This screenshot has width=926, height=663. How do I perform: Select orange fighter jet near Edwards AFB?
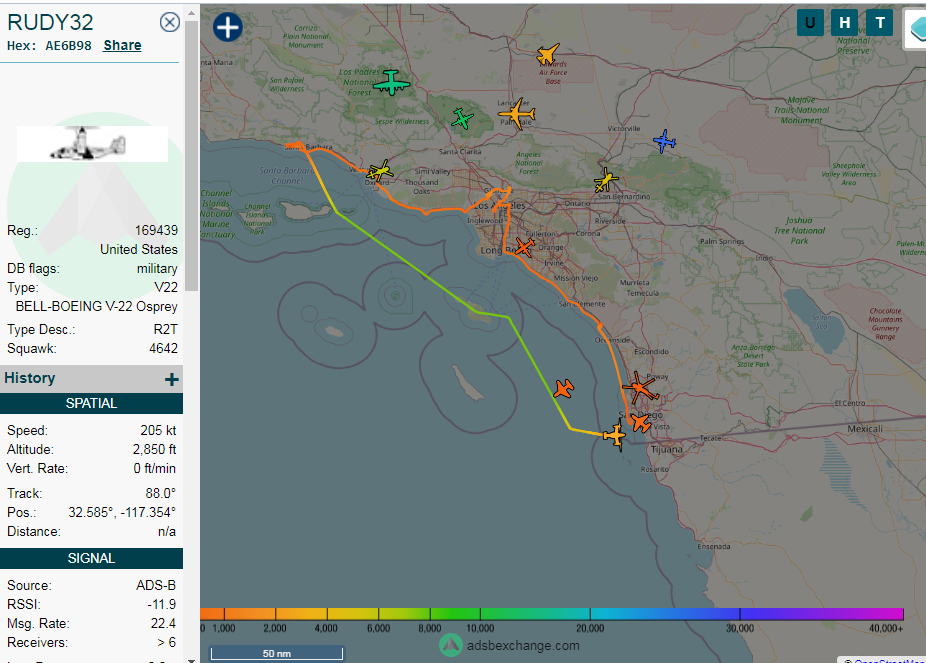coord(548,54)
